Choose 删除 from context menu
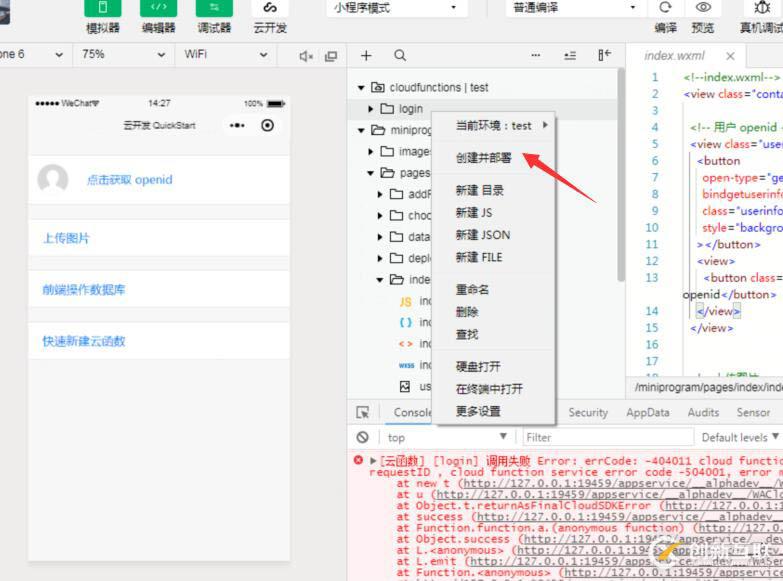This screenshot has width=783, height=581. (494, 312)
